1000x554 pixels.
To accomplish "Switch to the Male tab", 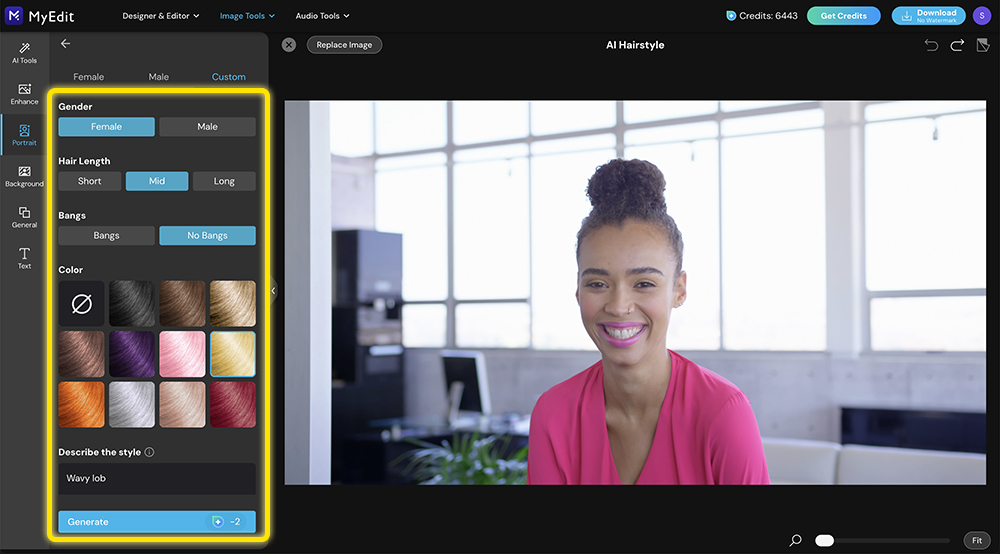I will (x=159, y=77).
